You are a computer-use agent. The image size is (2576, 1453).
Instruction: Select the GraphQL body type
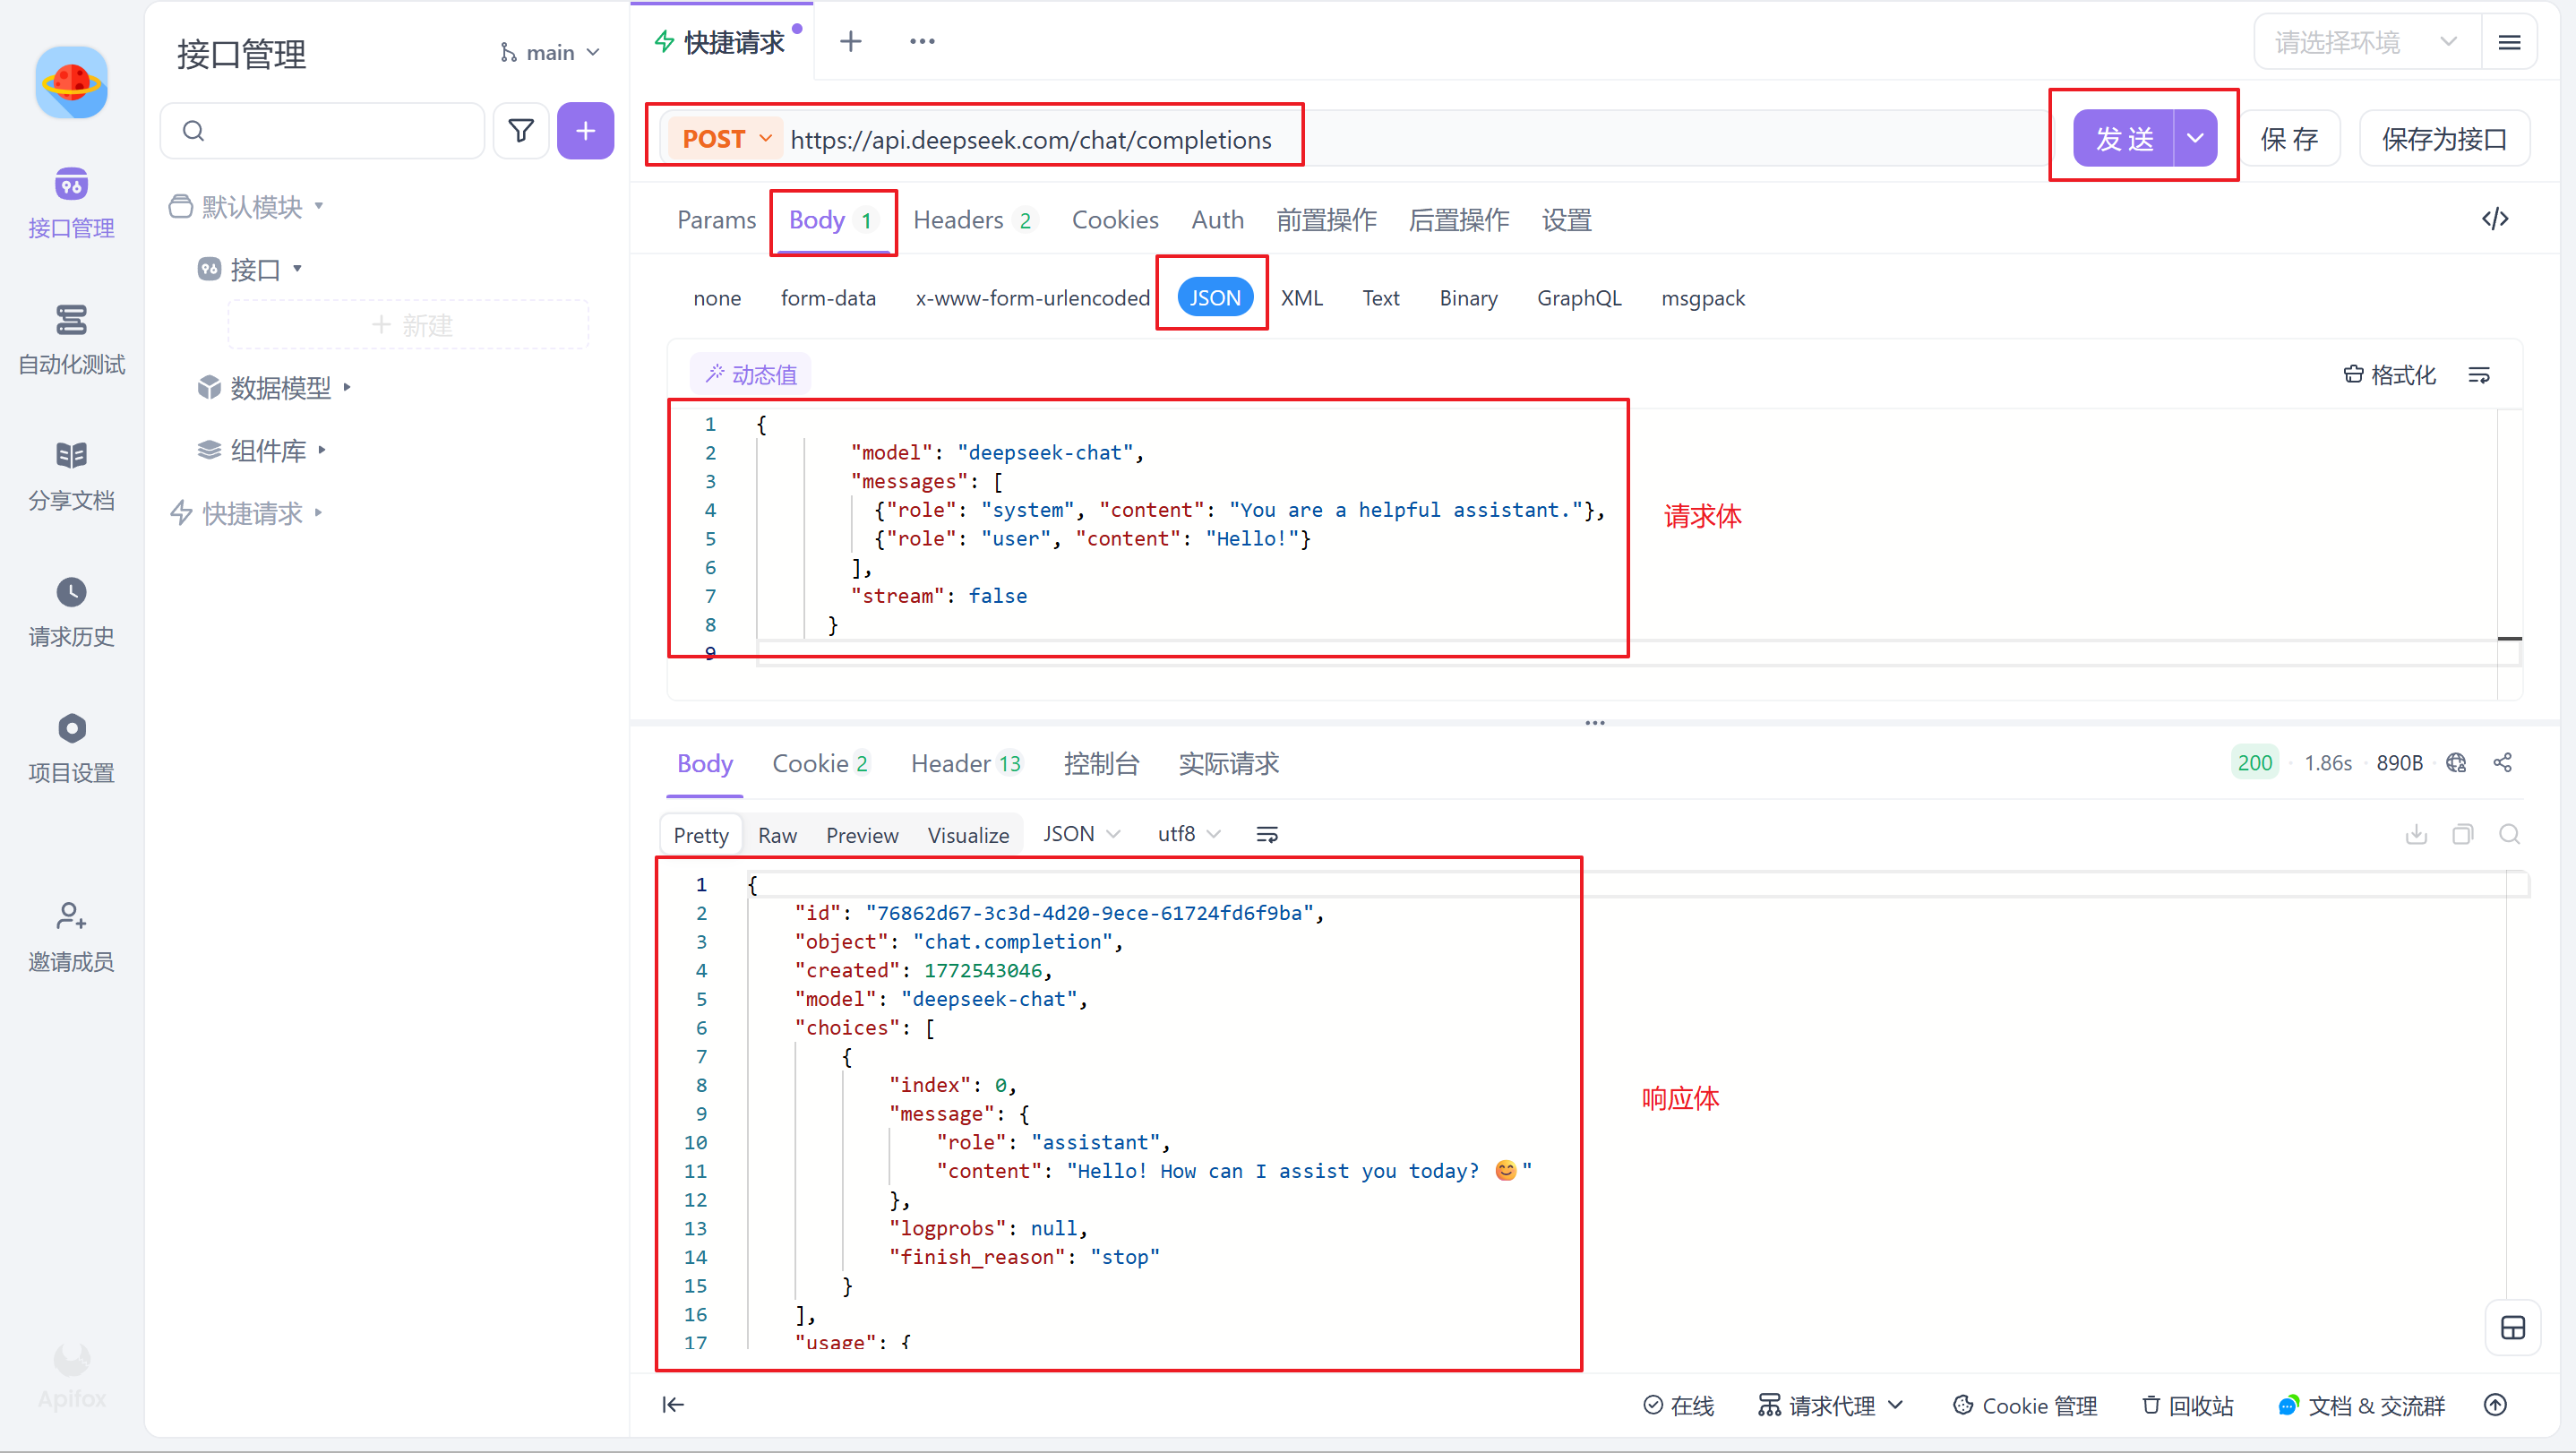1578,298
